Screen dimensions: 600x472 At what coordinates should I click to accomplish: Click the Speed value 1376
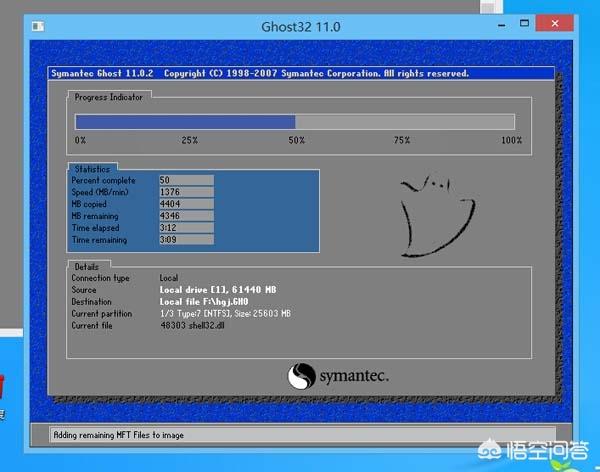[x=186, y=192]
